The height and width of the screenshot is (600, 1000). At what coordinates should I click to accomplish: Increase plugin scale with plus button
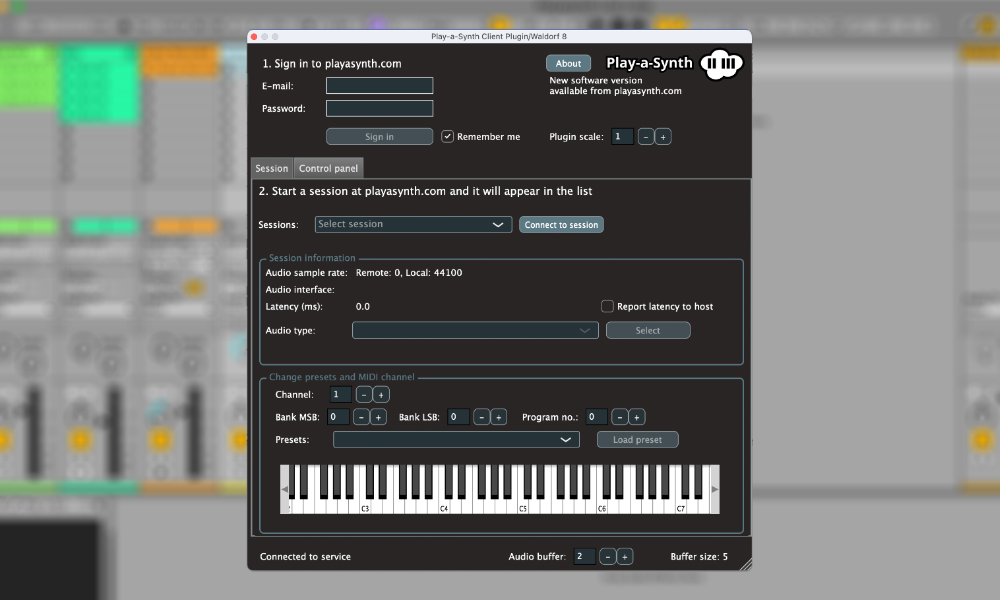click(663, 137)
